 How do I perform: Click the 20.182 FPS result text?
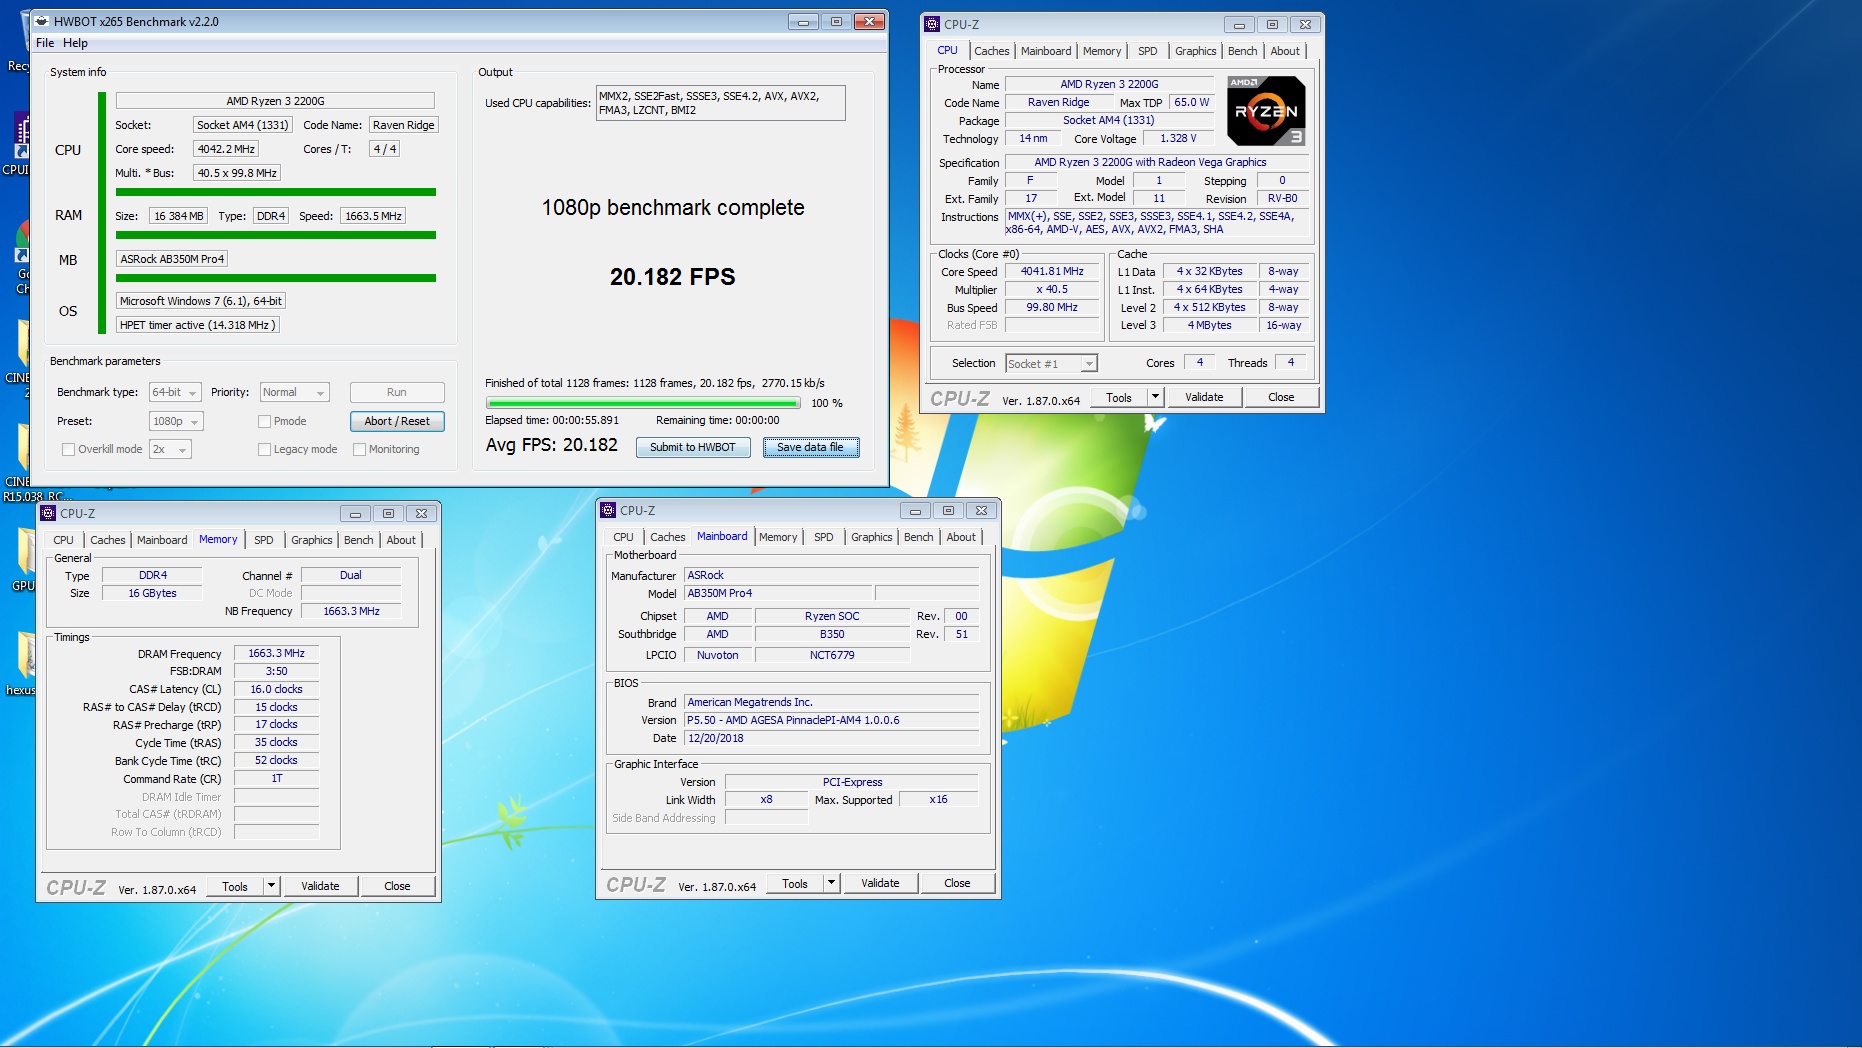pos(672,276)
